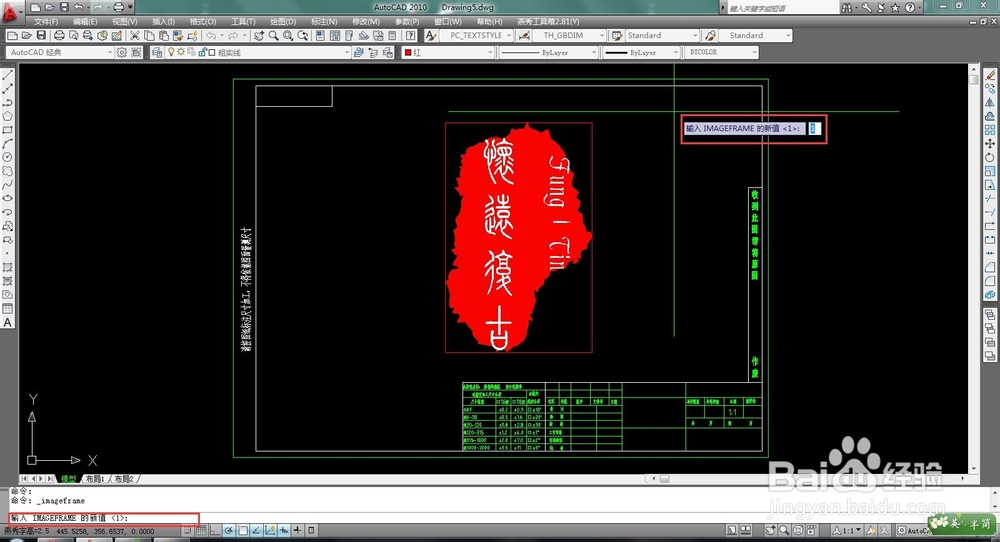The width and height of the screenshot is (1000, 542).
Task: Open the 视图(V) menu
Action: 124,22
